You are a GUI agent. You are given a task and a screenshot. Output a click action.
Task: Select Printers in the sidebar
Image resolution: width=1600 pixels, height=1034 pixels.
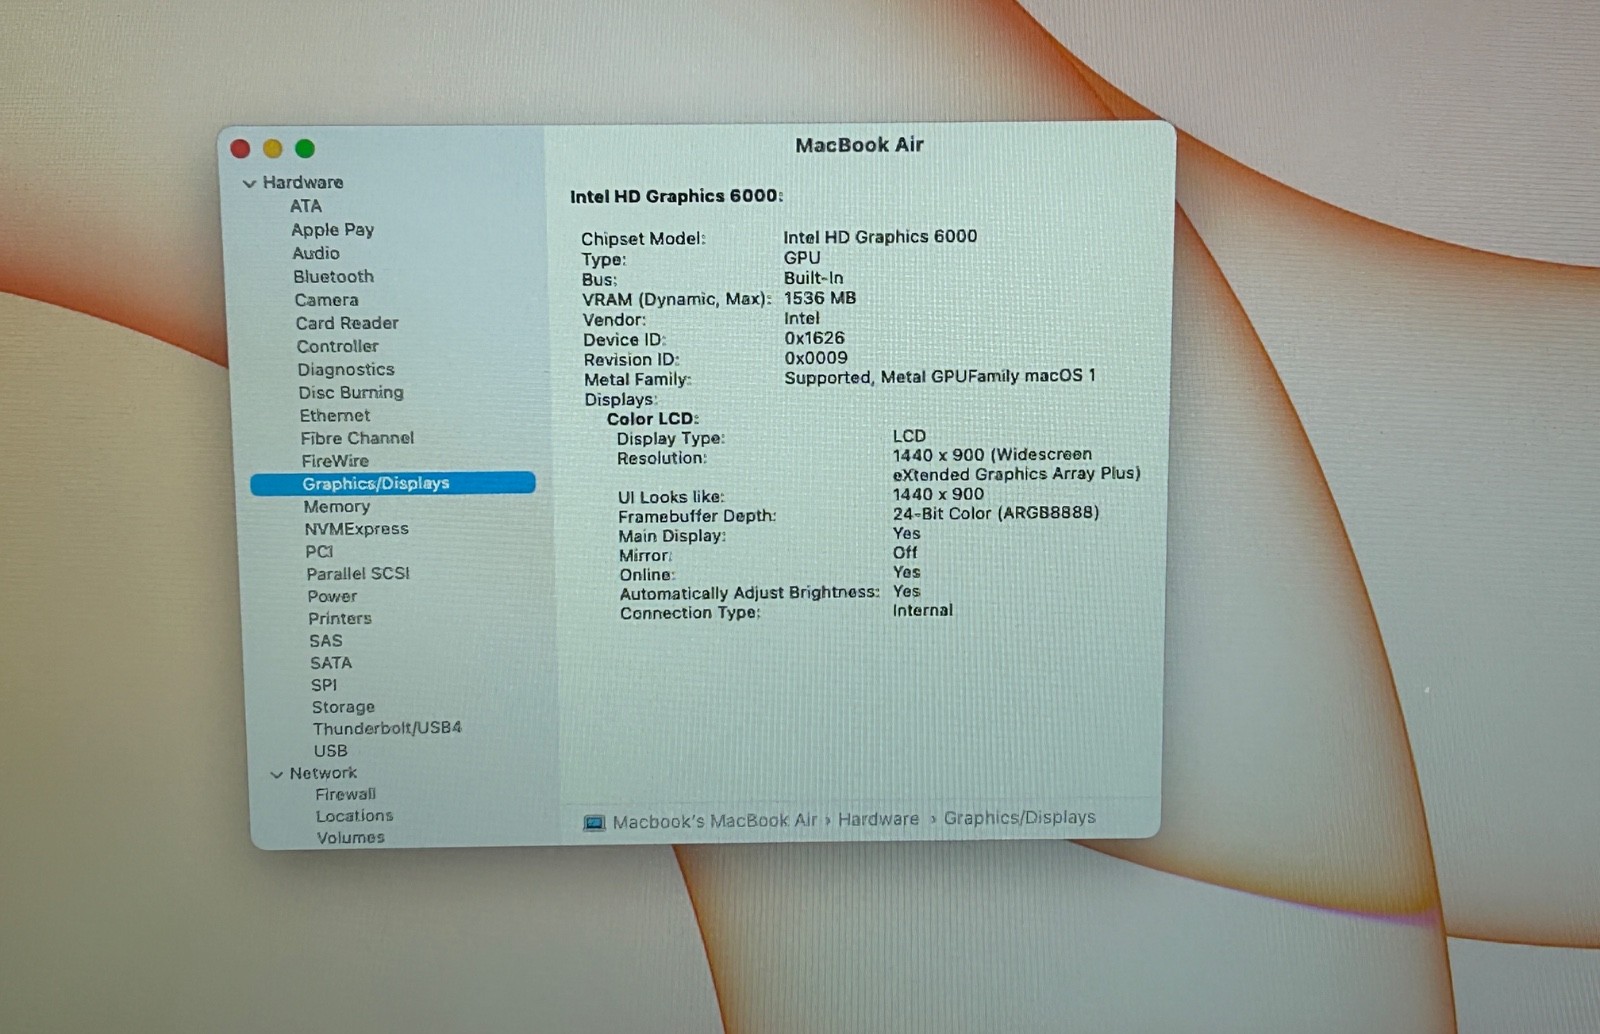340,619
